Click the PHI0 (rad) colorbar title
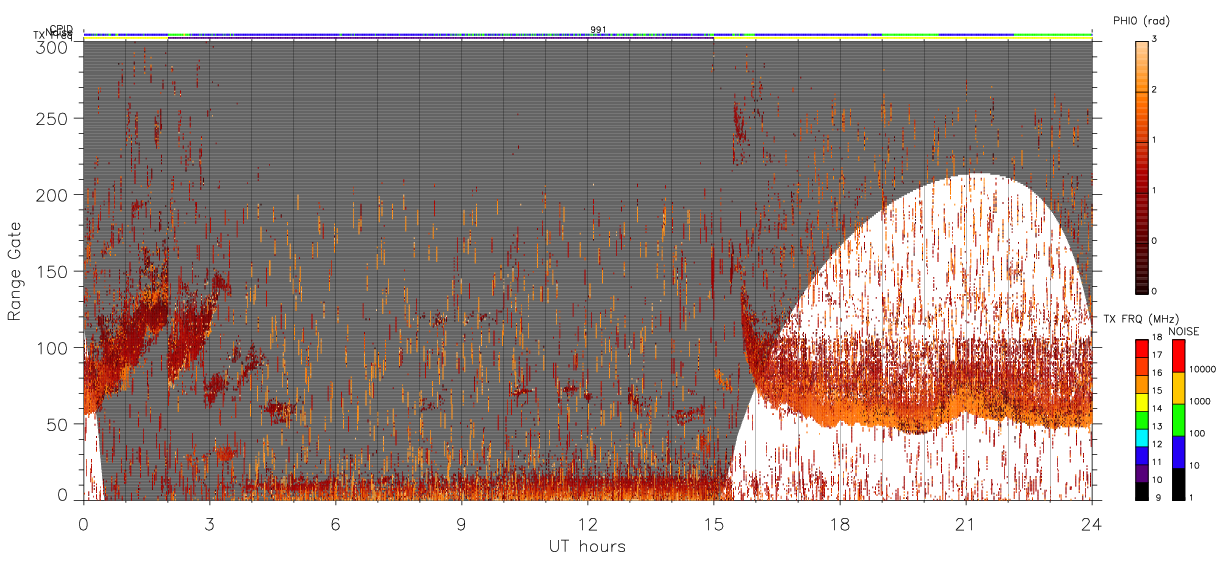 [1142, 21]
